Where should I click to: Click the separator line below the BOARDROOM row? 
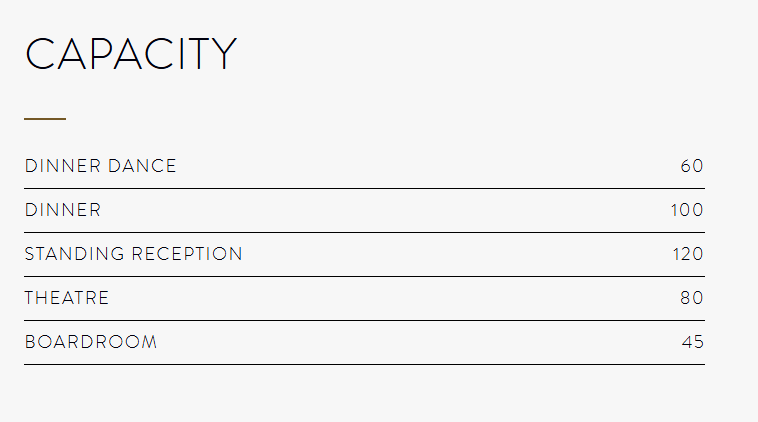[x=364, y=364]
